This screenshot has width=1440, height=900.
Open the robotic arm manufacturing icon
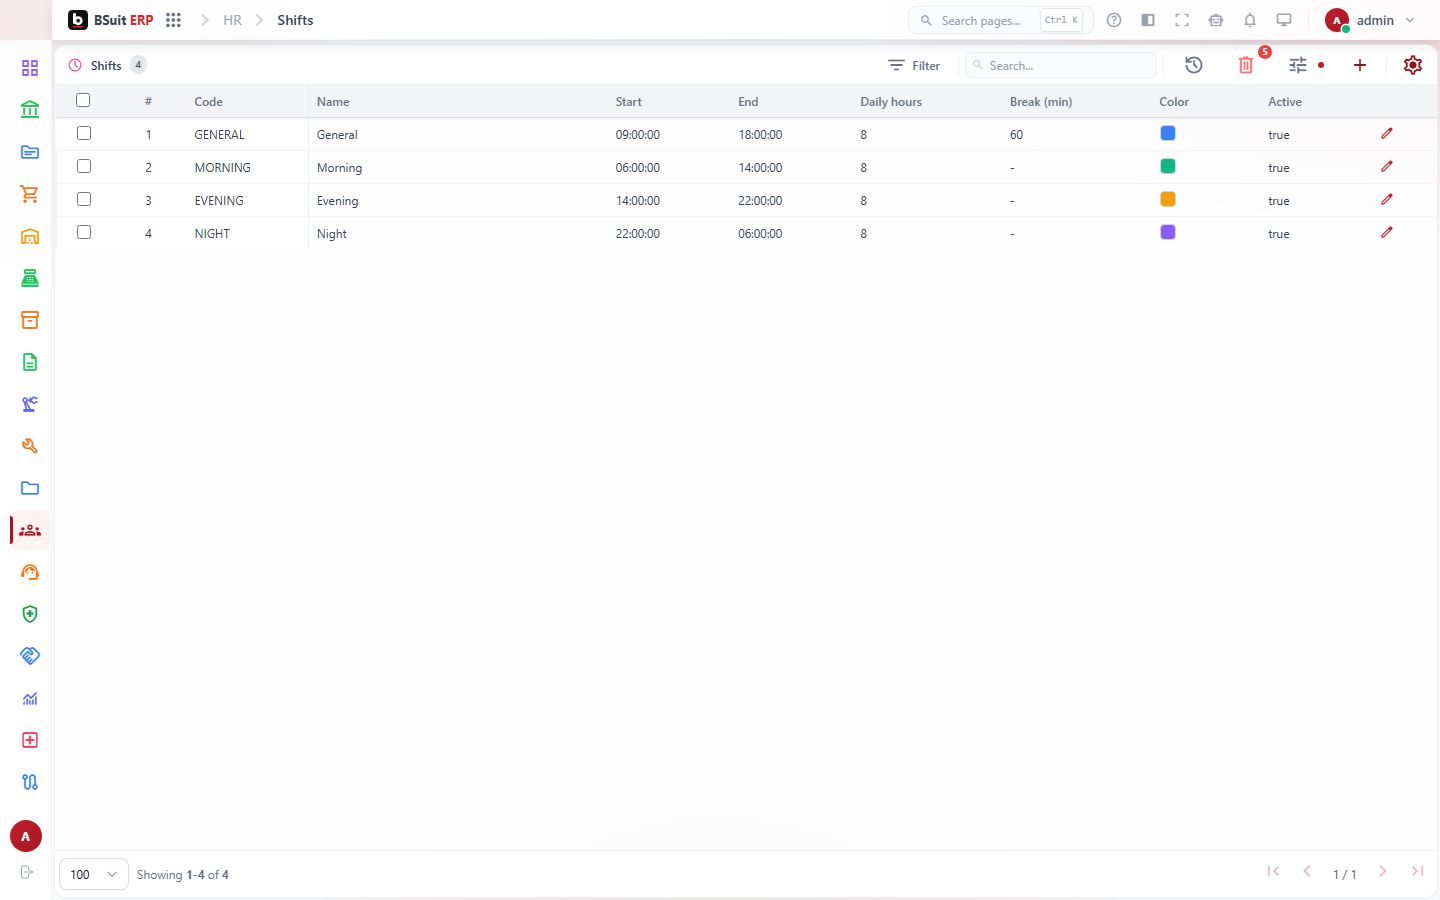30,404
